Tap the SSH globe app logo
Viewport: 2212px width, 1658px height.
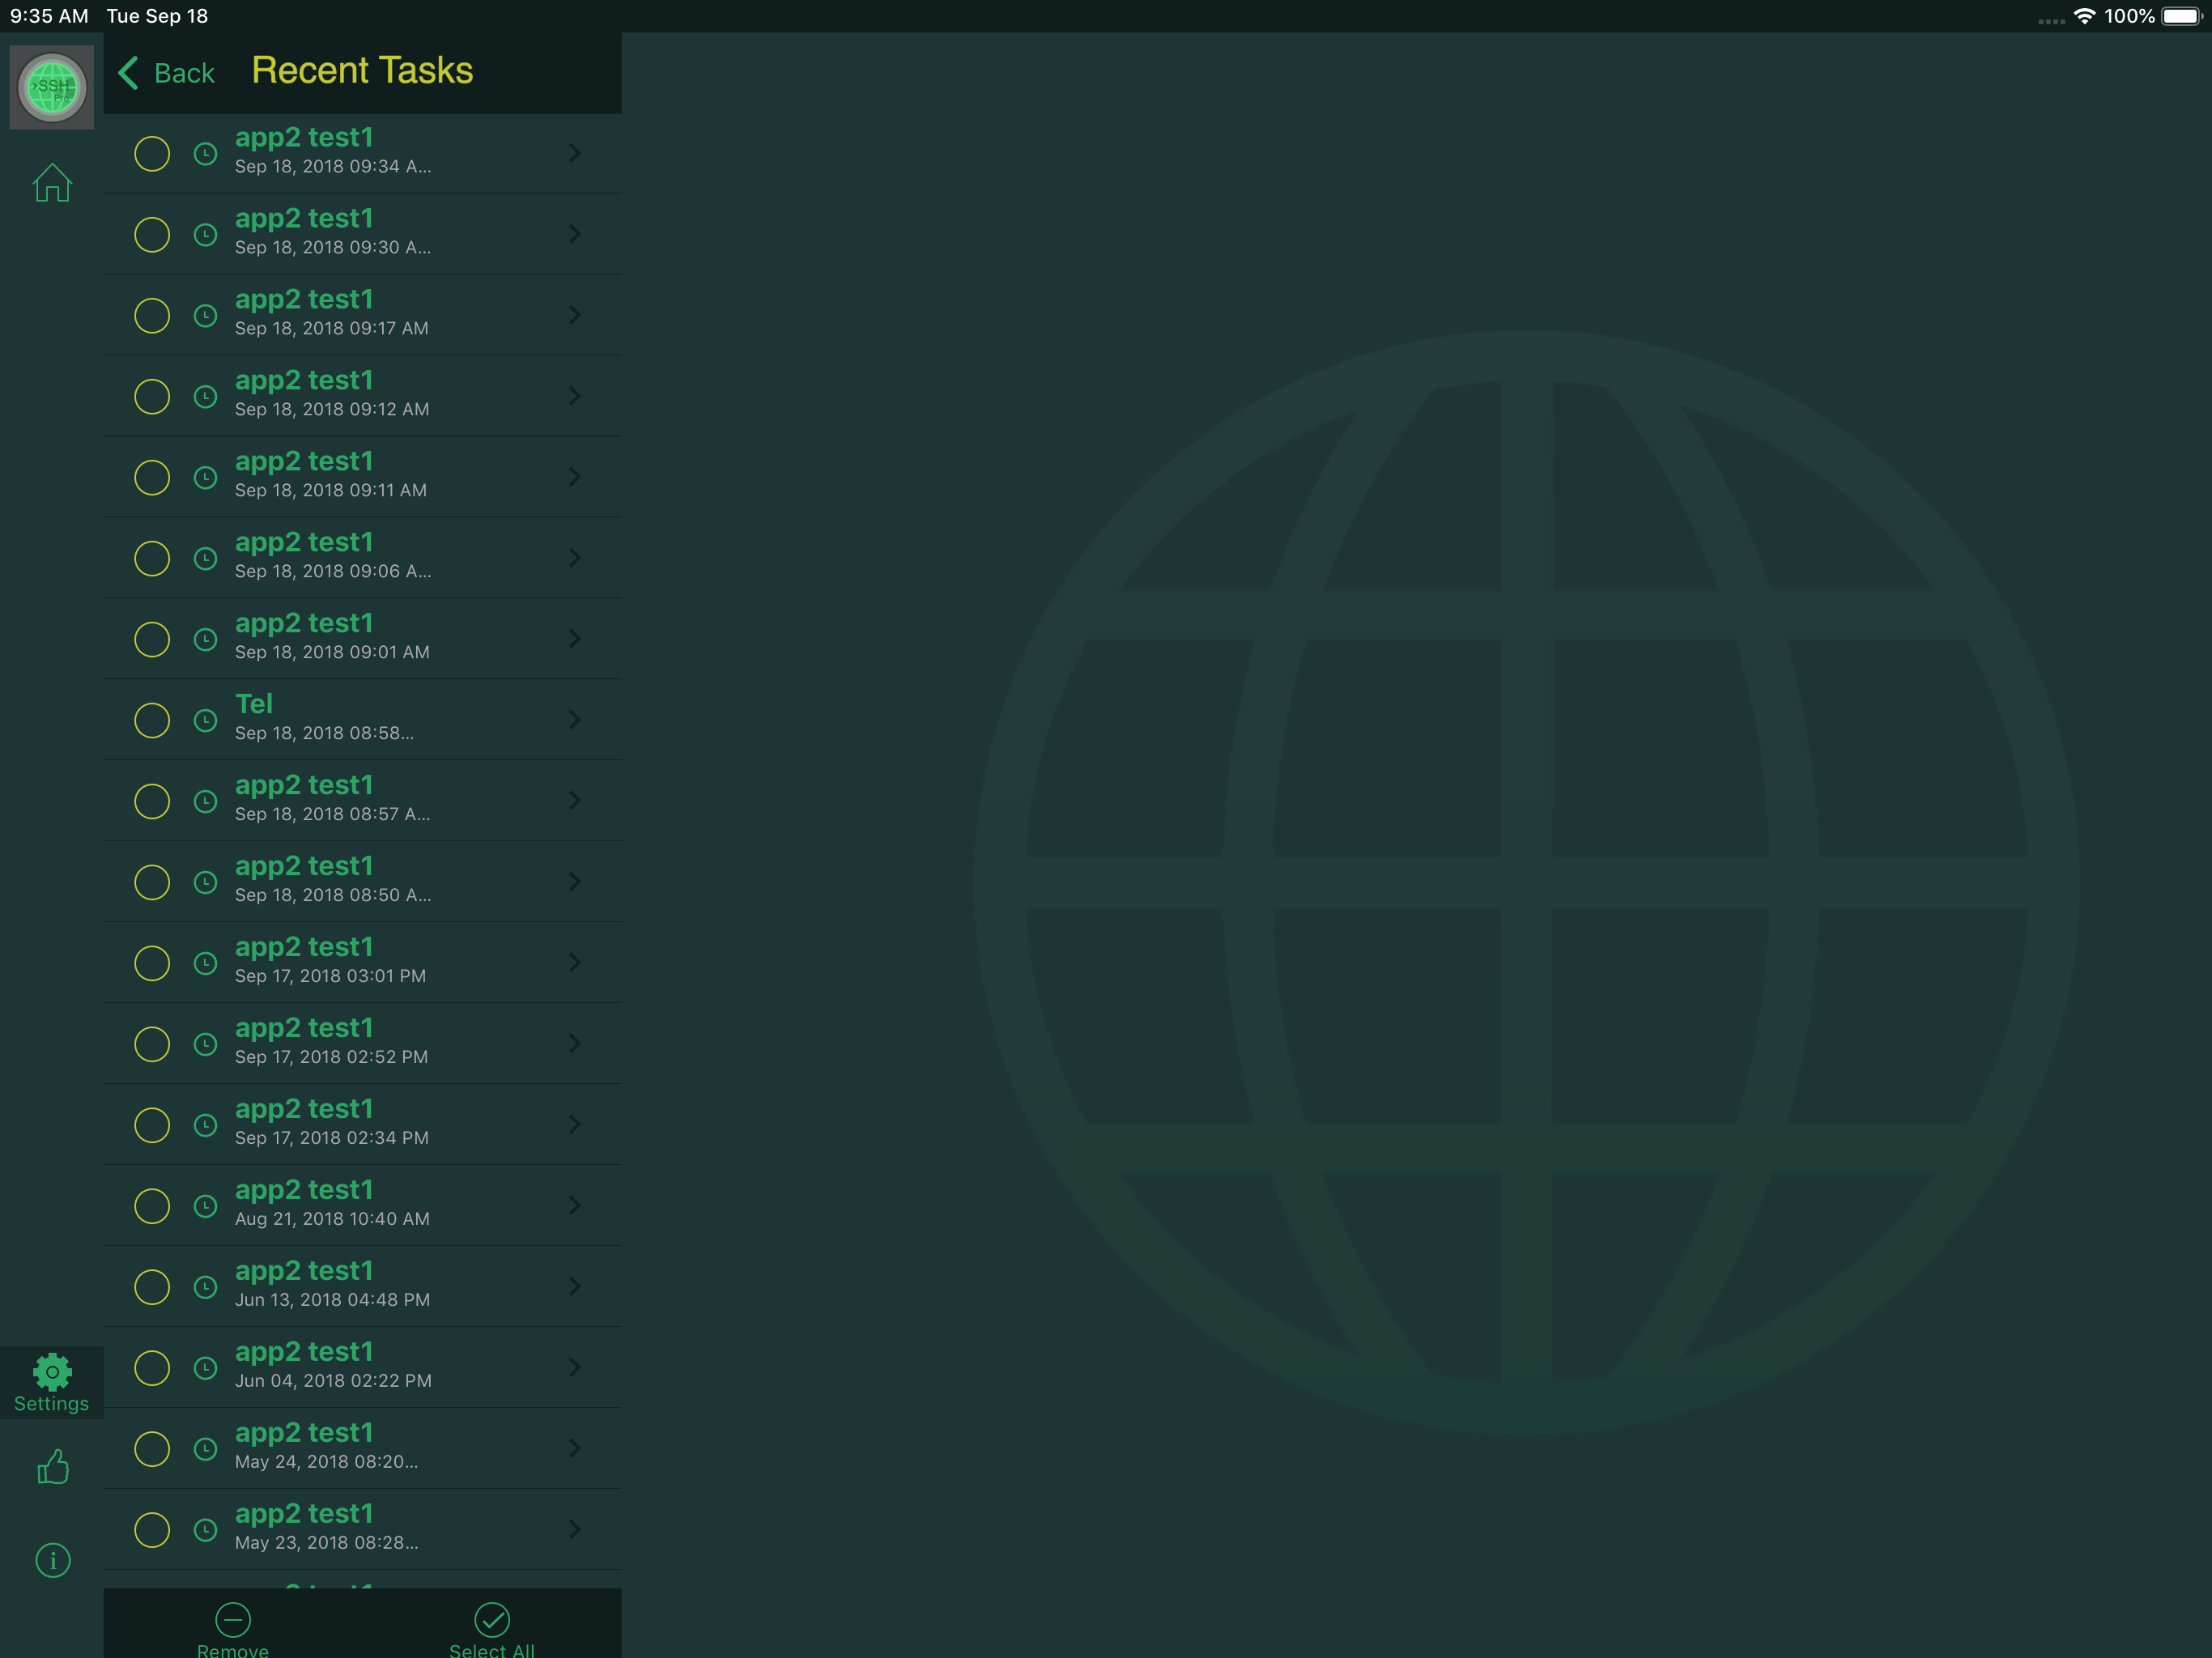tap(51, 86)
